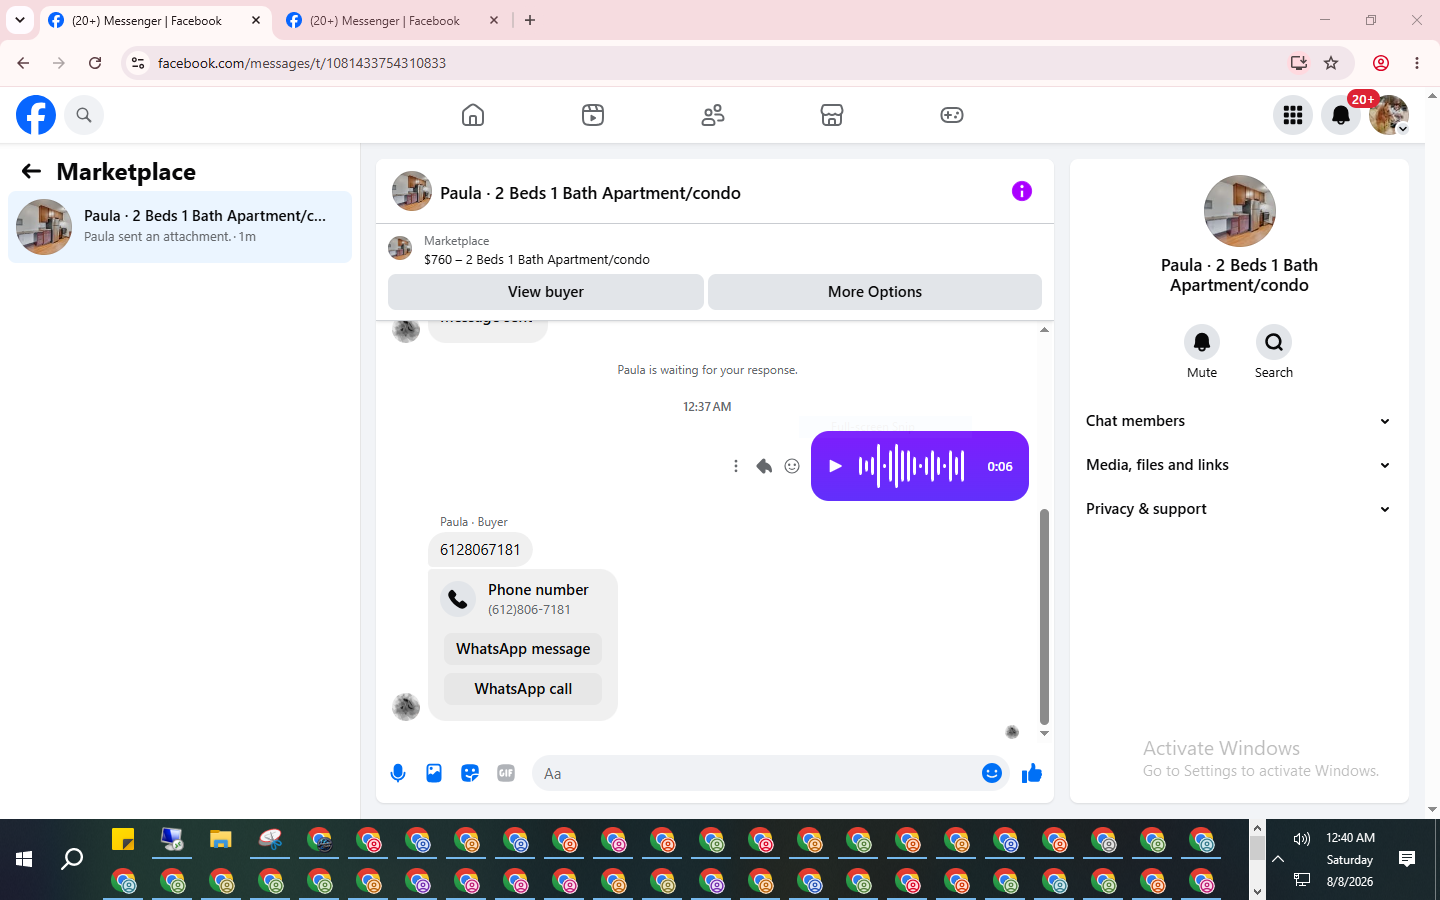The height and width of the screenshot is (900, 1440).
Task: Click the microphone voice clip icon
Action: pos(398,773)
